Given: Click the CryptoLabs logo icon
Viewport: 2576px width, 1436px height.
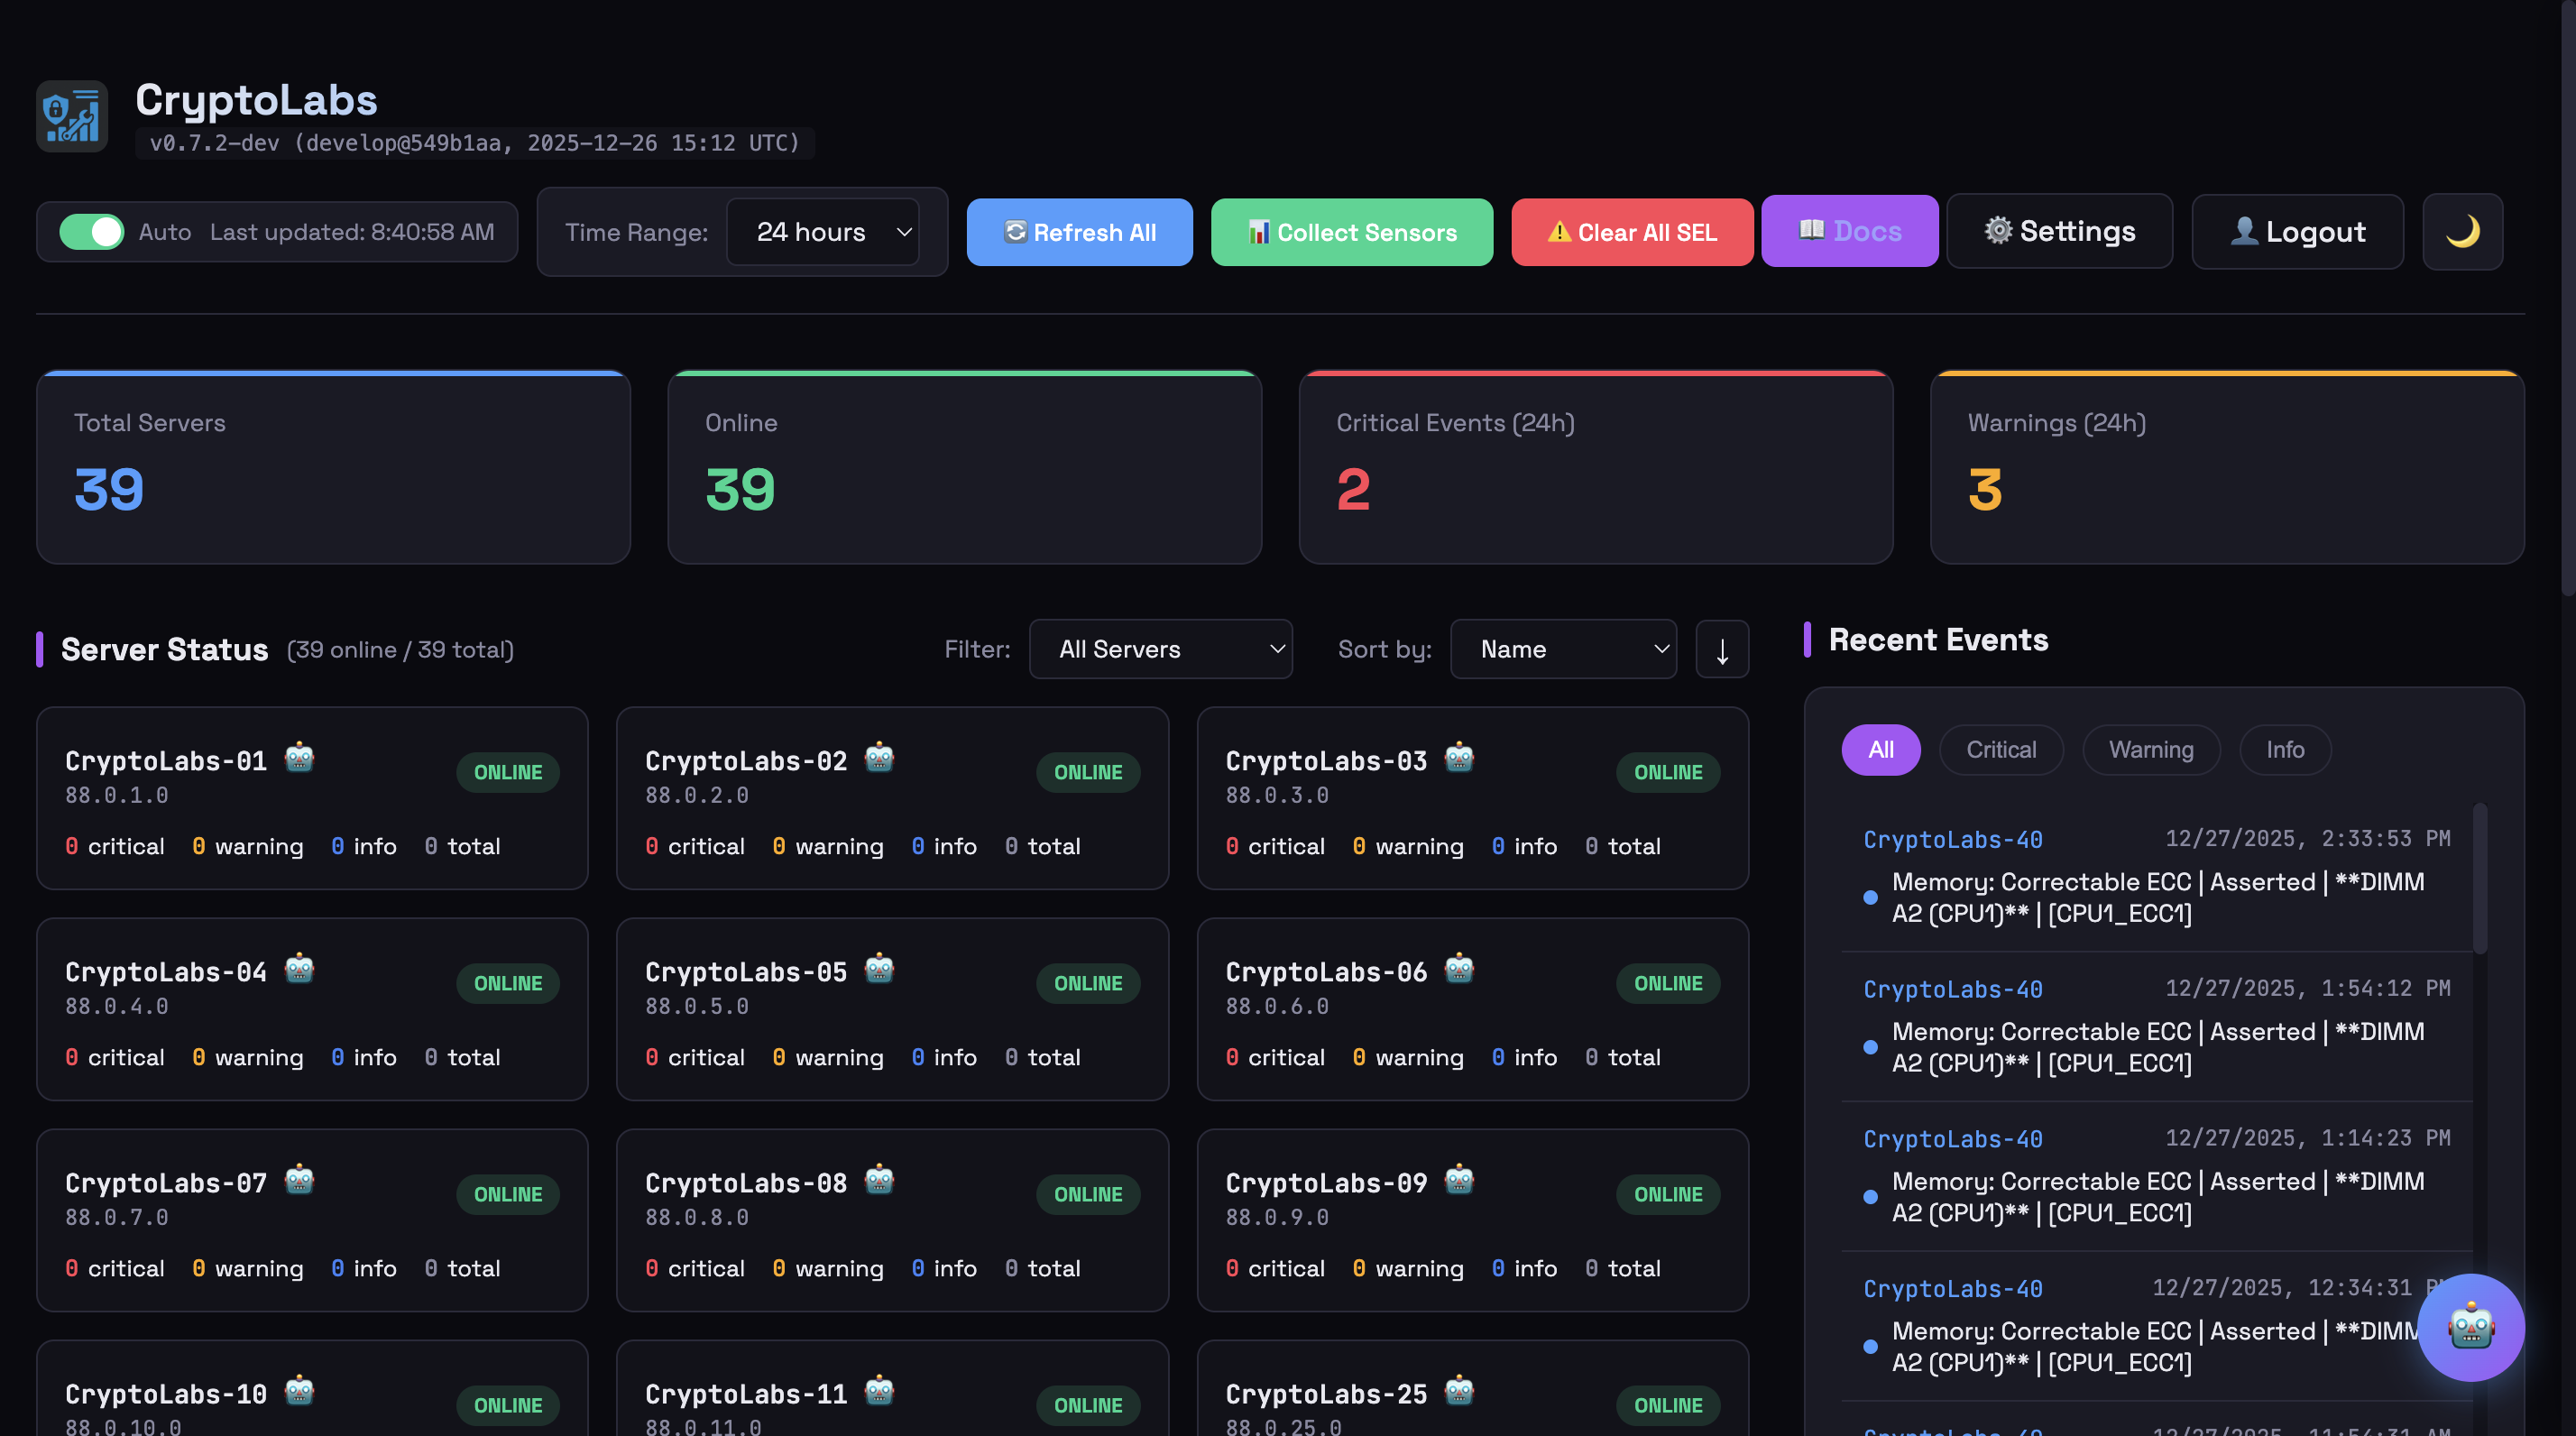Looking at the screenshot, I should click(71, 115).
